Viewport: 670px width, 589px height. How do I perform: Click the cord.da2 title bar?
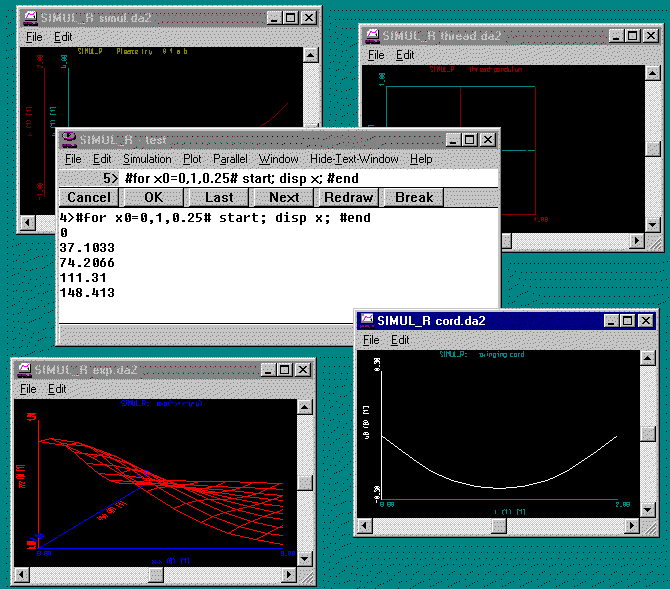(506, 321)
